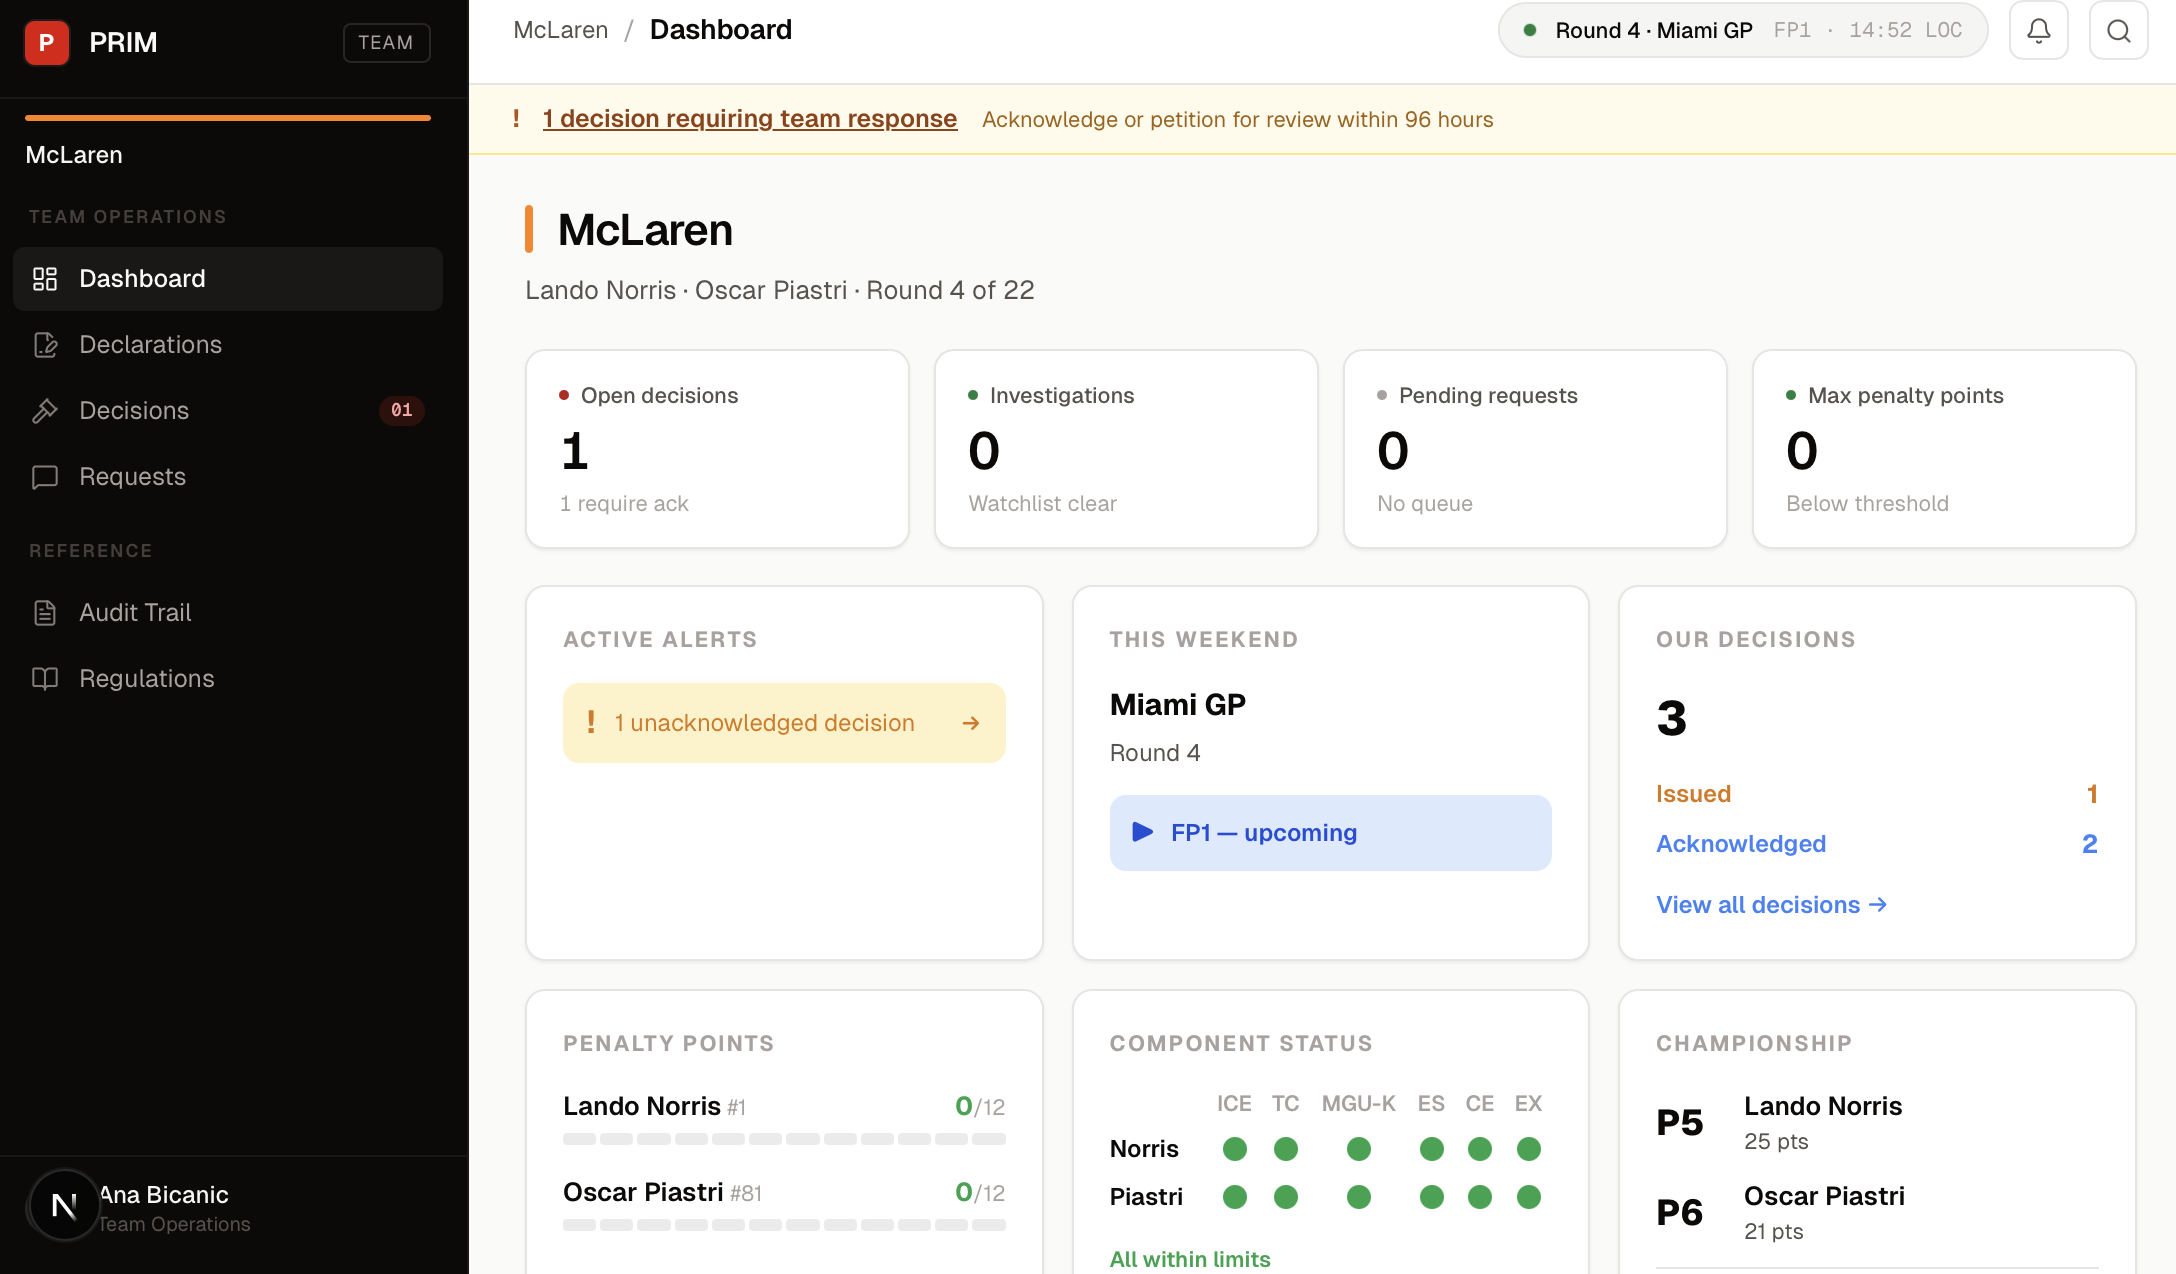Click the FP1 upcoming session banner

pos(1329,832)
